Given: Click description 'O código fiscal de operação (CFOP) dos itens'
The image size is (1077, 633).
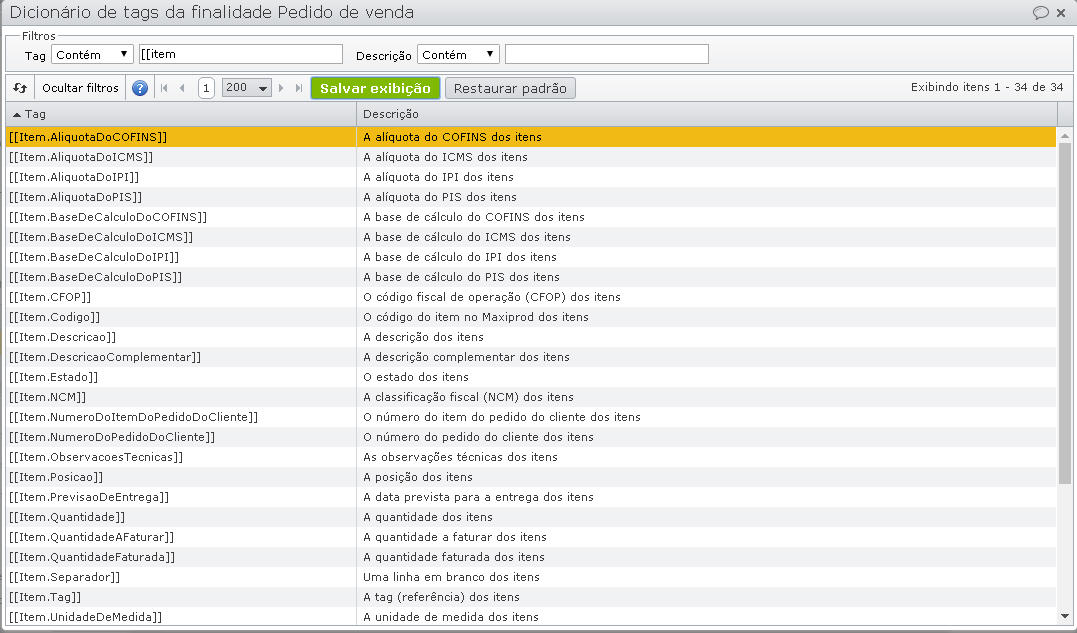Looking at the screenshot, I should click(x=492, y=297).
